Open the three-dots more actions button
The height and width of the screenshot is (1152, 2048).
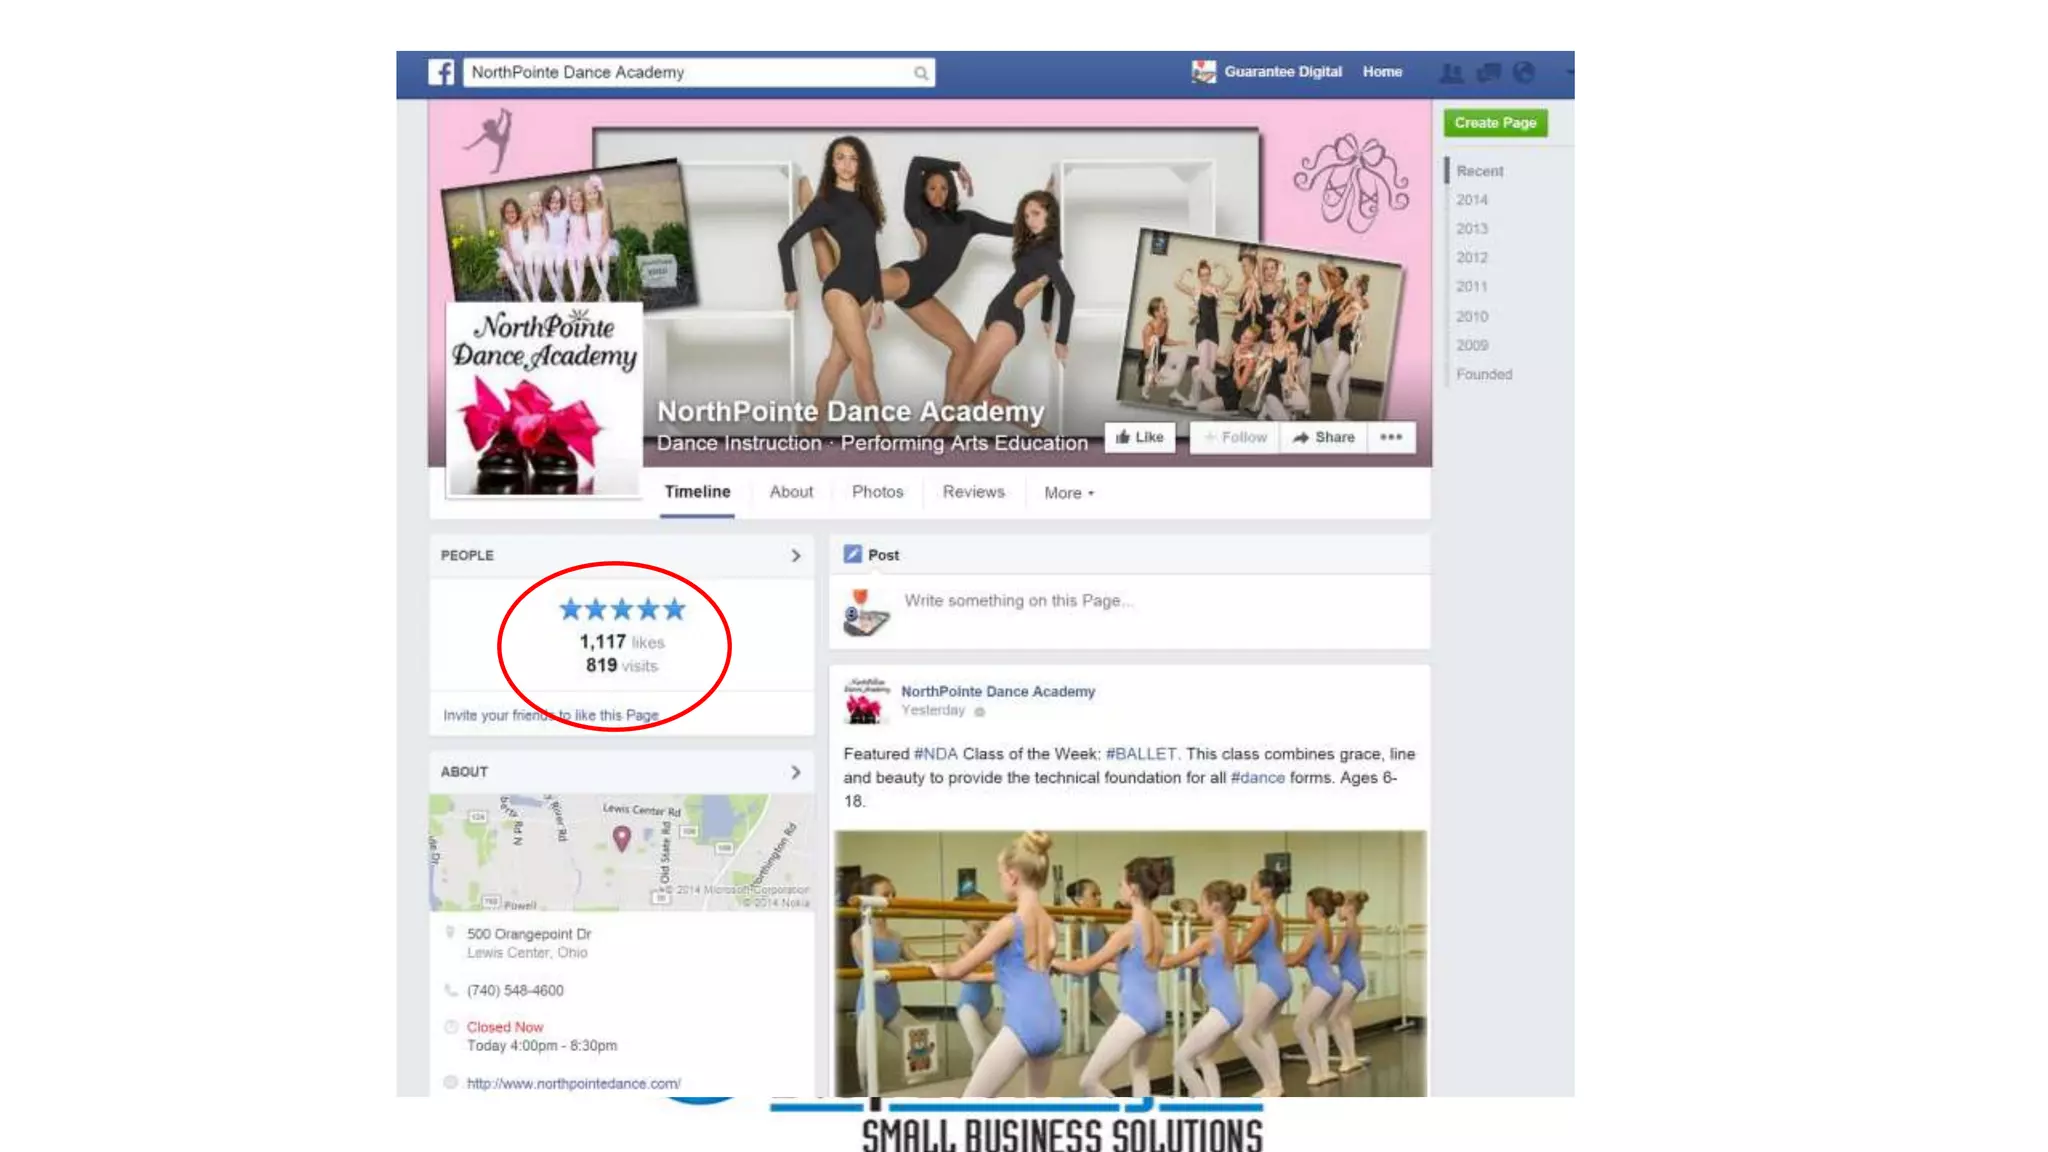(1391, 437)
